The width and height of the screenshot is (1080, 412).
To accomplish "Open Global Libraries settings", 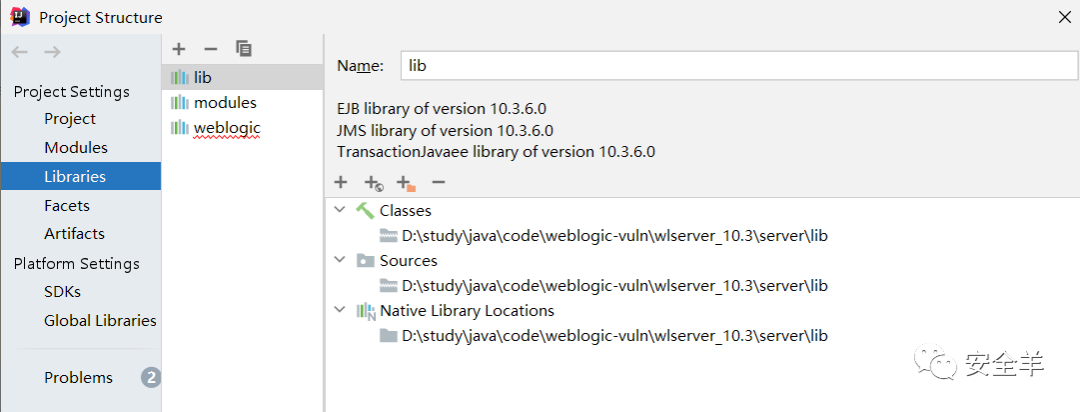I will [x=100, y=320].
